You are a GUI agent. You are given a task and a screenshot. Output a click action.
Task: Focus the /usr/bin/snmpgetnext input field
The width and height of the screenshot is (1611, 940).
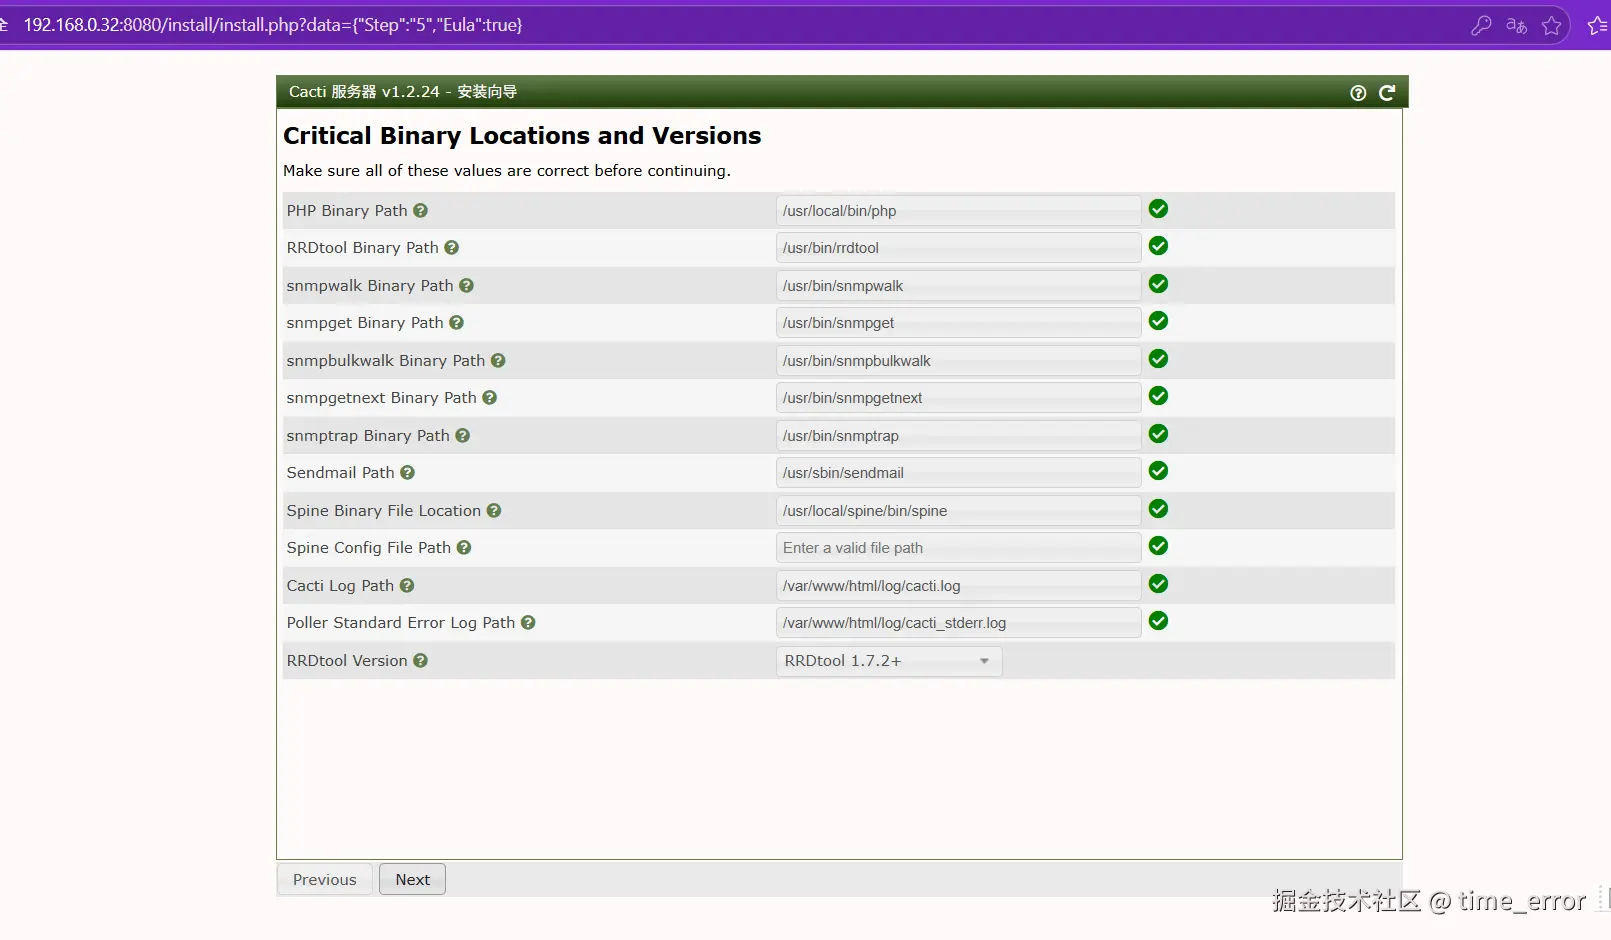tap(958, 398)
